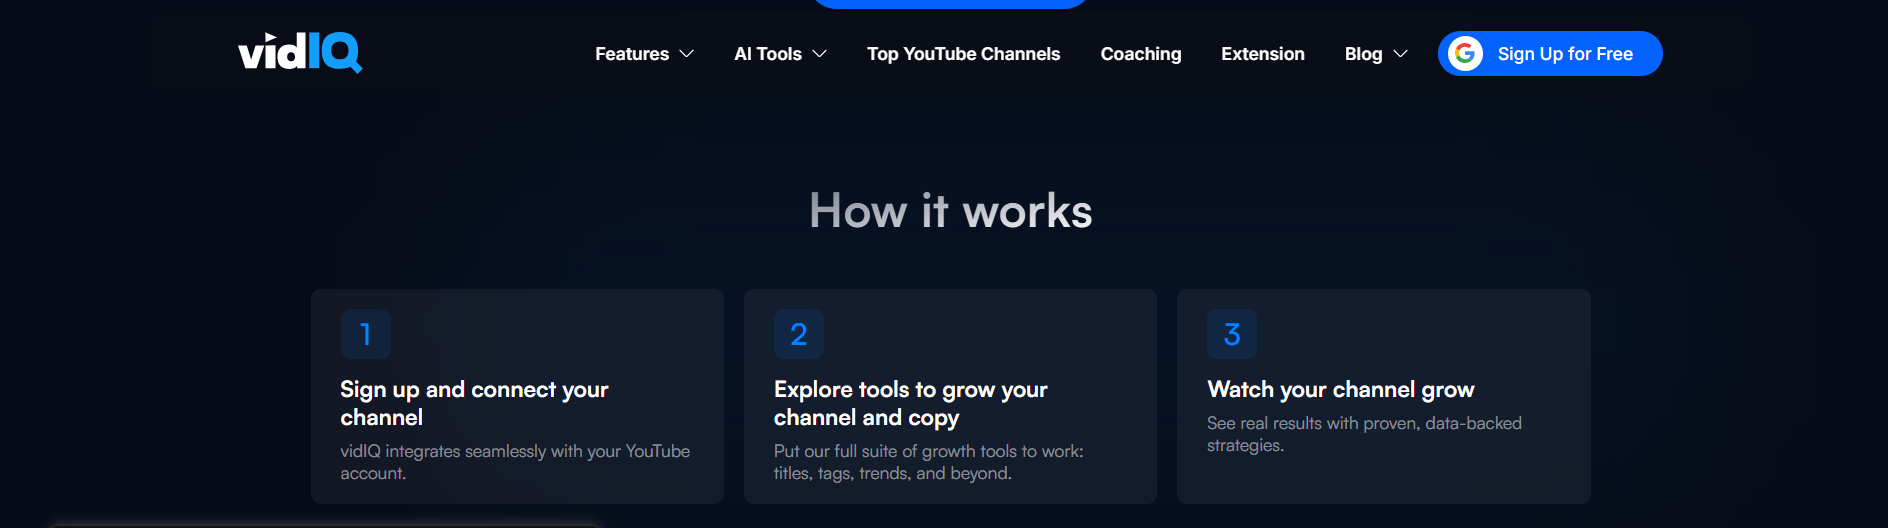Click the step 3 number badge
Image resolution: width=1888 pixels, height=528 pixels.
[1232, 334]
